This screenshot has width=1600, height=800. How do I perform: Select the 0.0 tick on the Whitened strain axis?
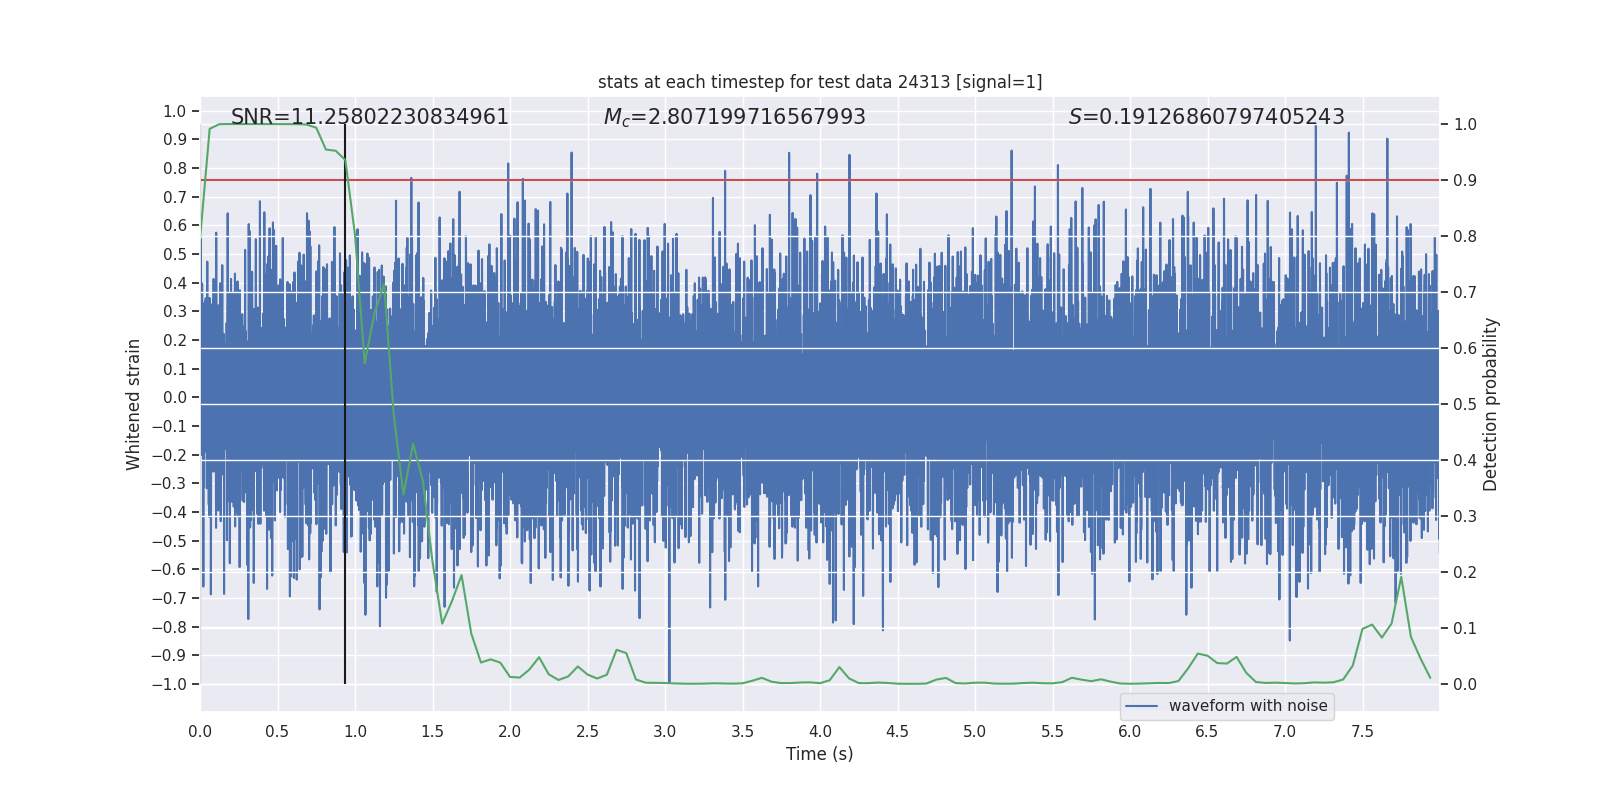175,398
